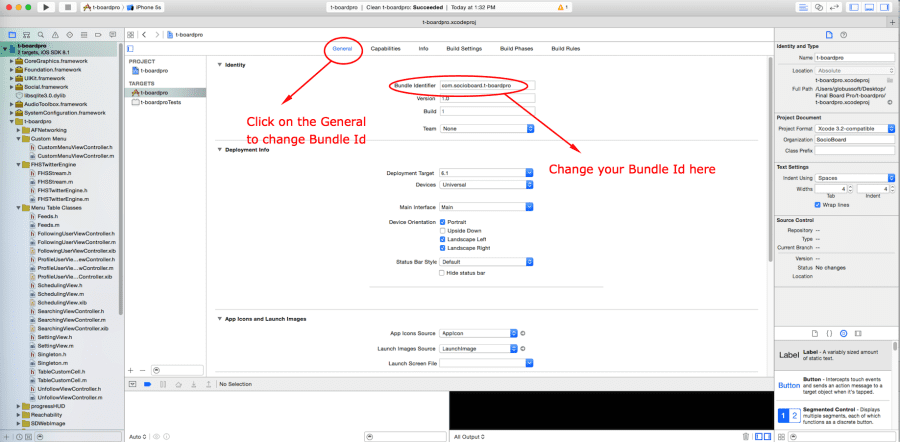Switch to the Version editor
Screen dimensions: 900x442
[x=834, y=7]
